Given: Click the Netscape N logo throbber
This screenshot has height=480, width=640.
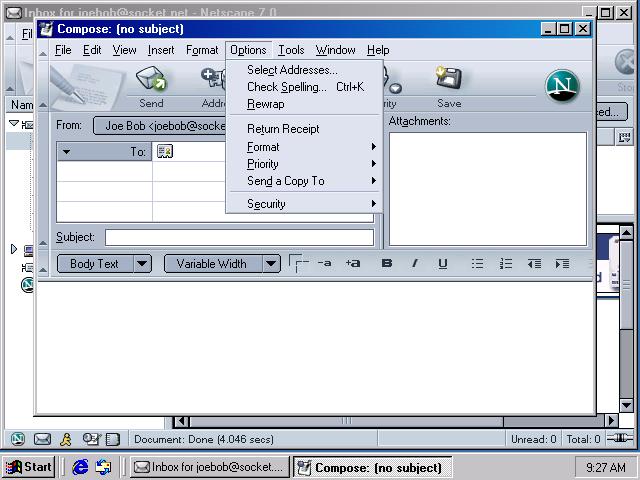Looking at the screenshot, I should pos(562,86).
